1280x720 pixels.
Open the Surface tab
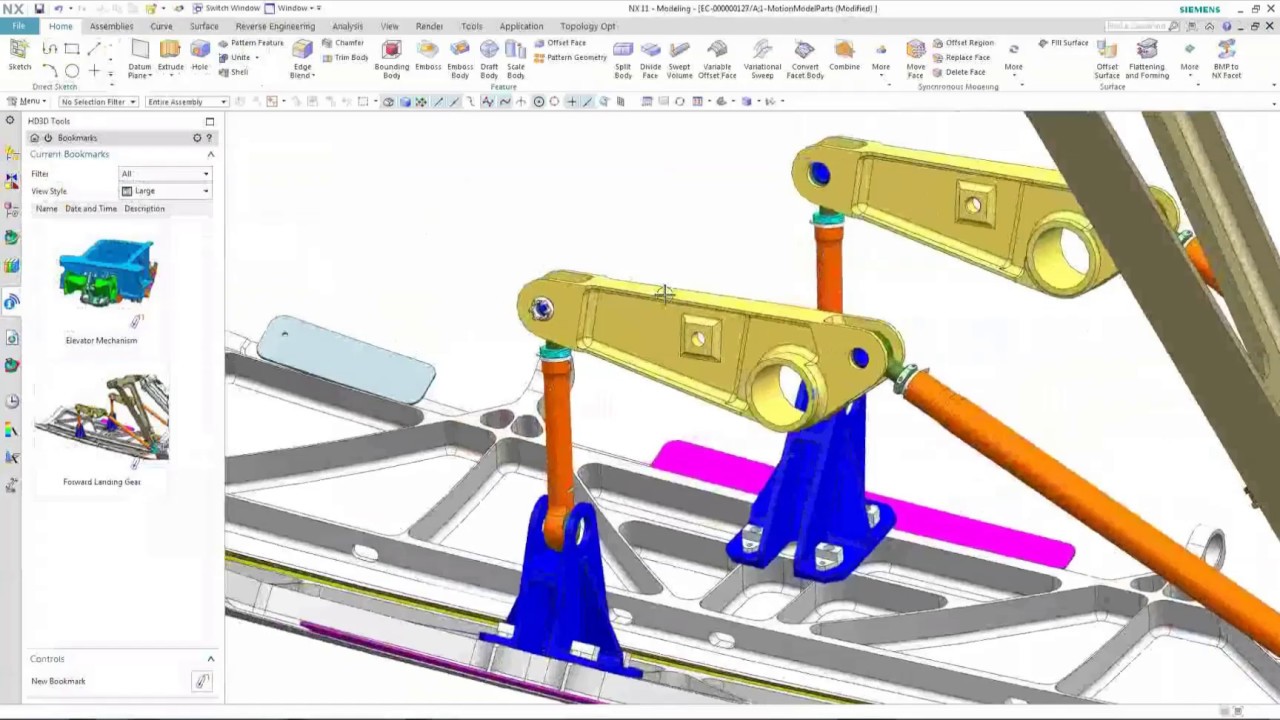point(204,26)
